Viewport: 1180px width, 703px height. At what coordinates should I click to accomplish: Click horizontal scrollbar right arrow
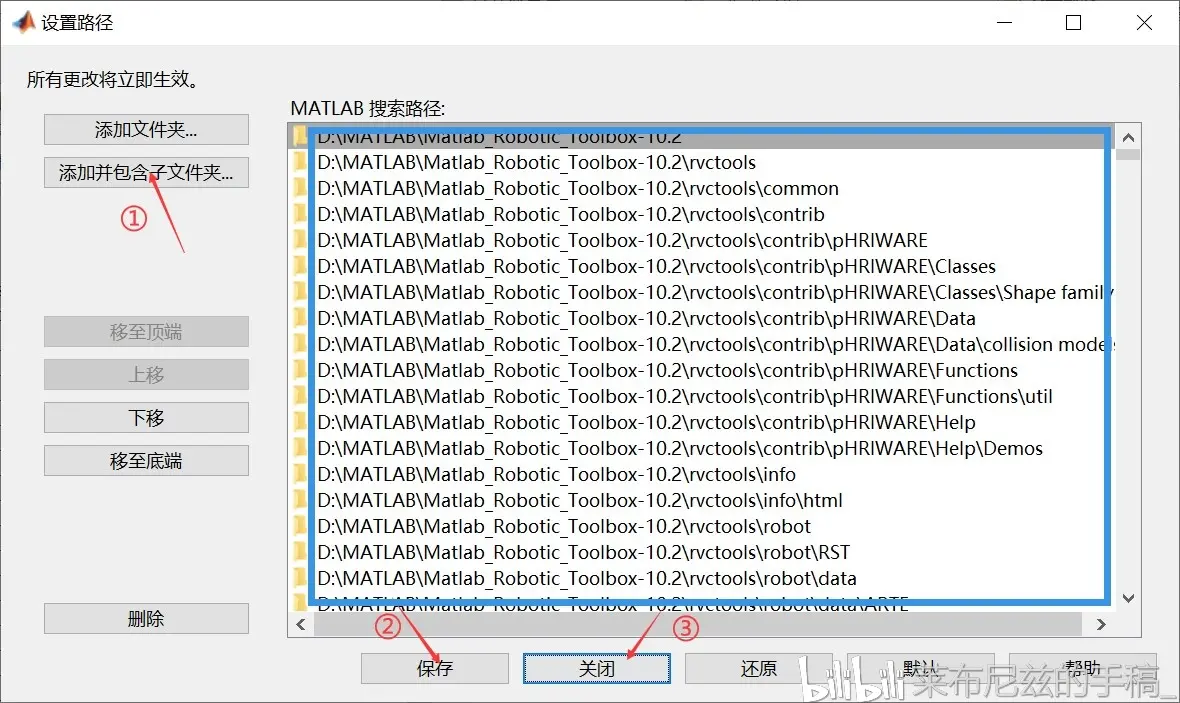tap(1101, 624)
